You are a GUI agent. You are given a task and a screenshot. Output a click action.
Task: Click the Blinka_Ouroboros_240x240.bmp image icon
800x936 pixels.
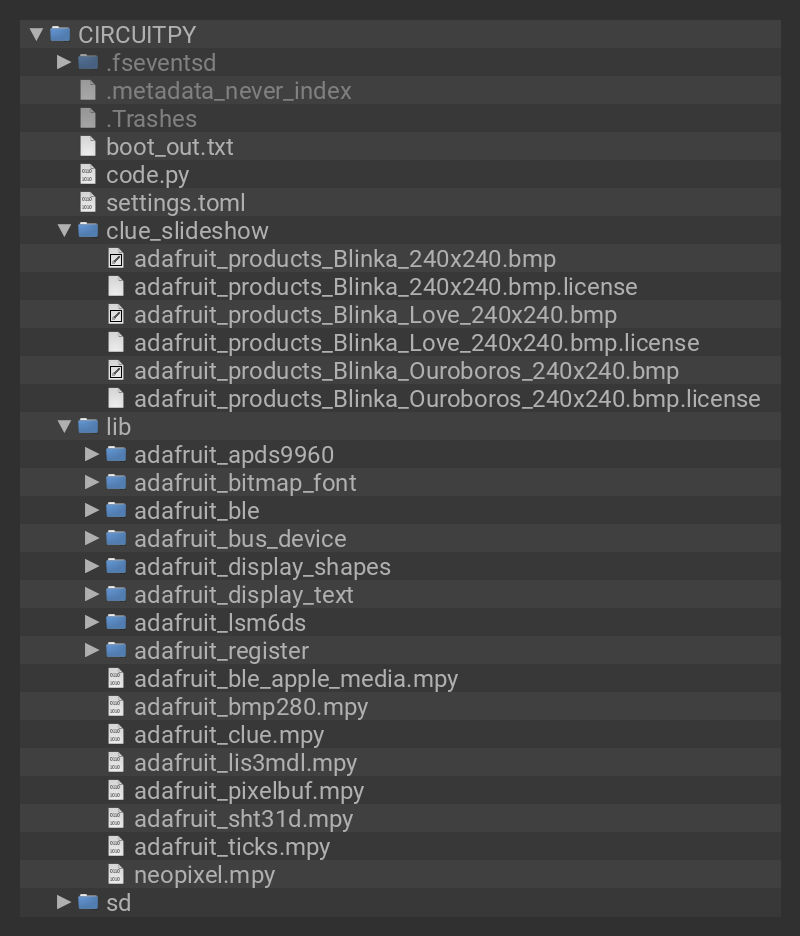coord(116,371)
